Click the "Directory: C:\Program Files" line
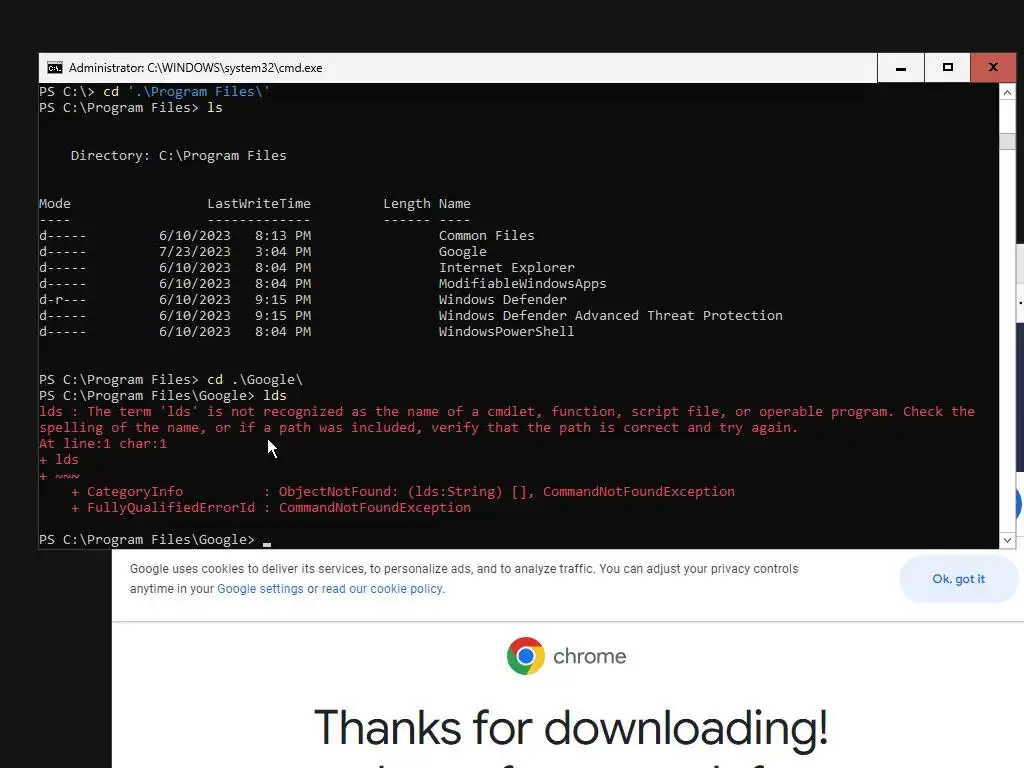The width and height of the screenshot is (1024, 768). 178,155
